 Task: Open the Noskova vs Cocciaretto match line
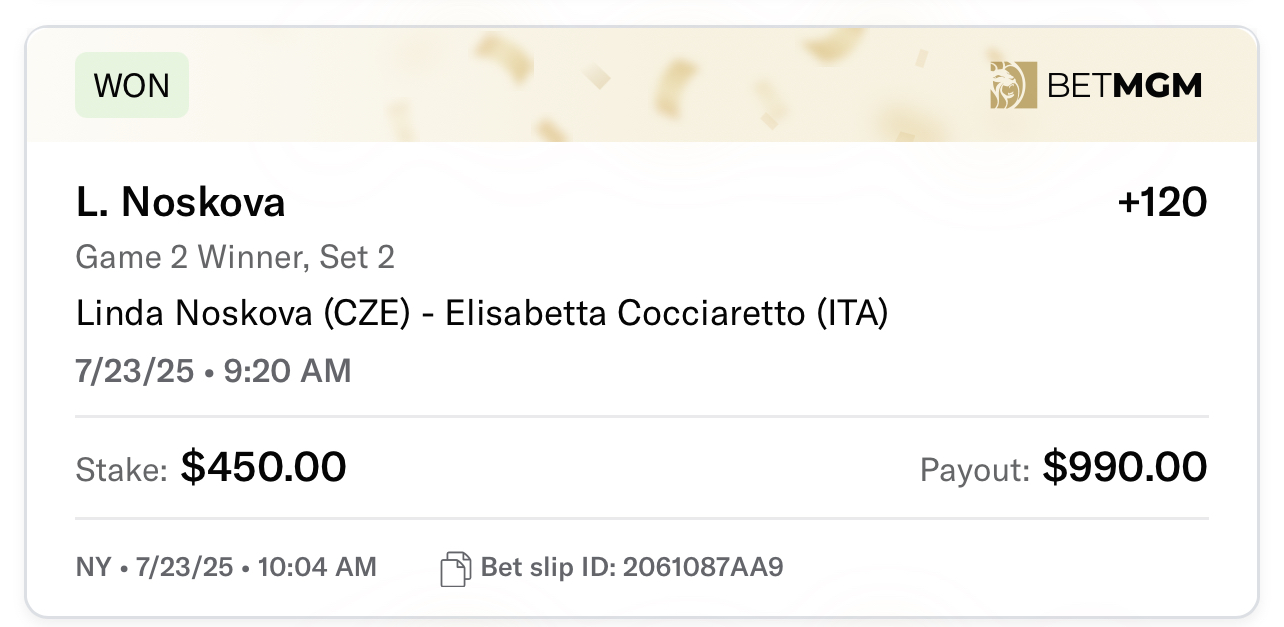(x=482, y=314)
